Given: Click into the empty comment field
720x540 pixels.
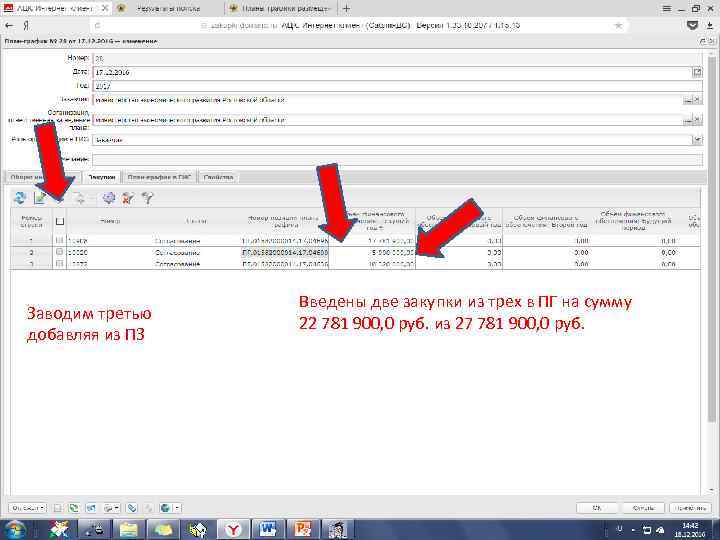Looking at the screenshot, I should click(x=397, y=159).
